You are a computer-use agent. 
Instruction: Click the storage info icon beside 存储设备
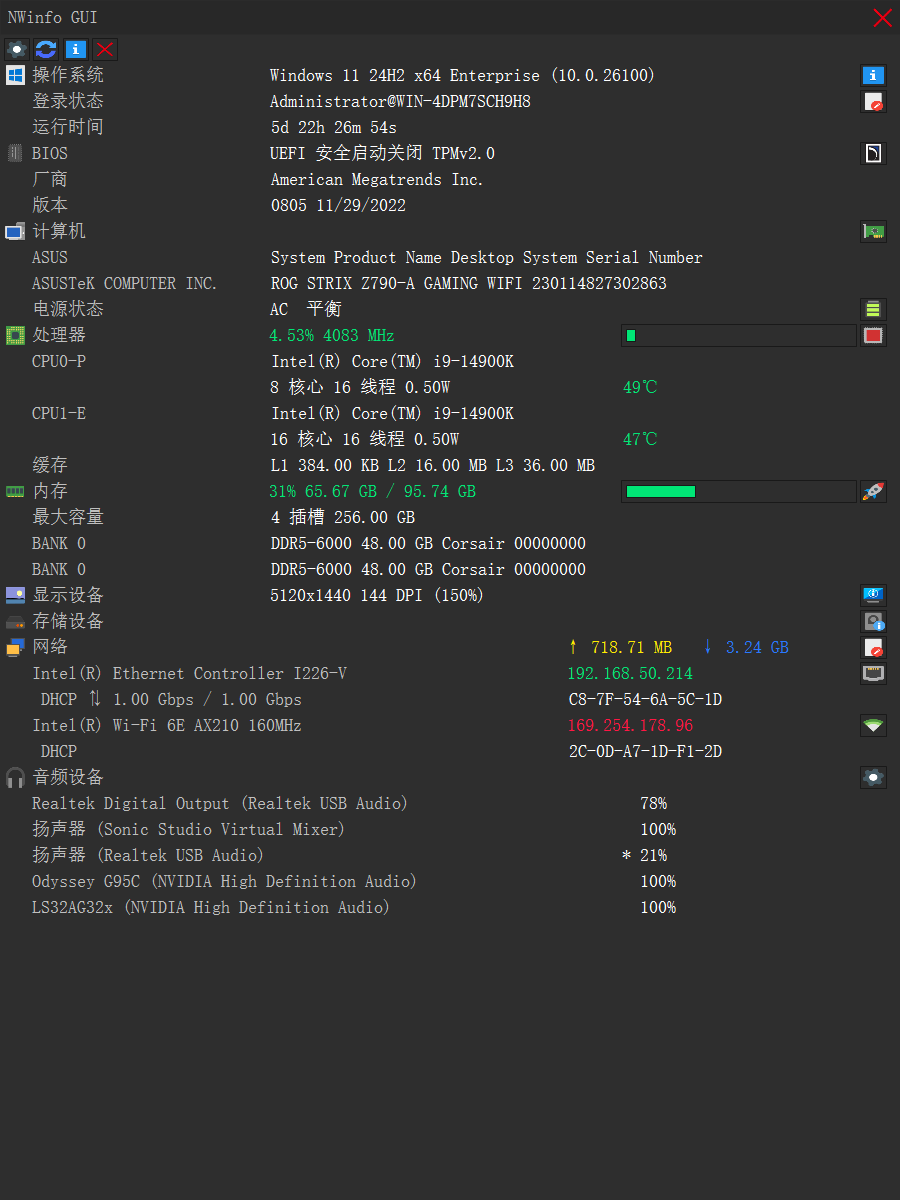coord(872,620)
